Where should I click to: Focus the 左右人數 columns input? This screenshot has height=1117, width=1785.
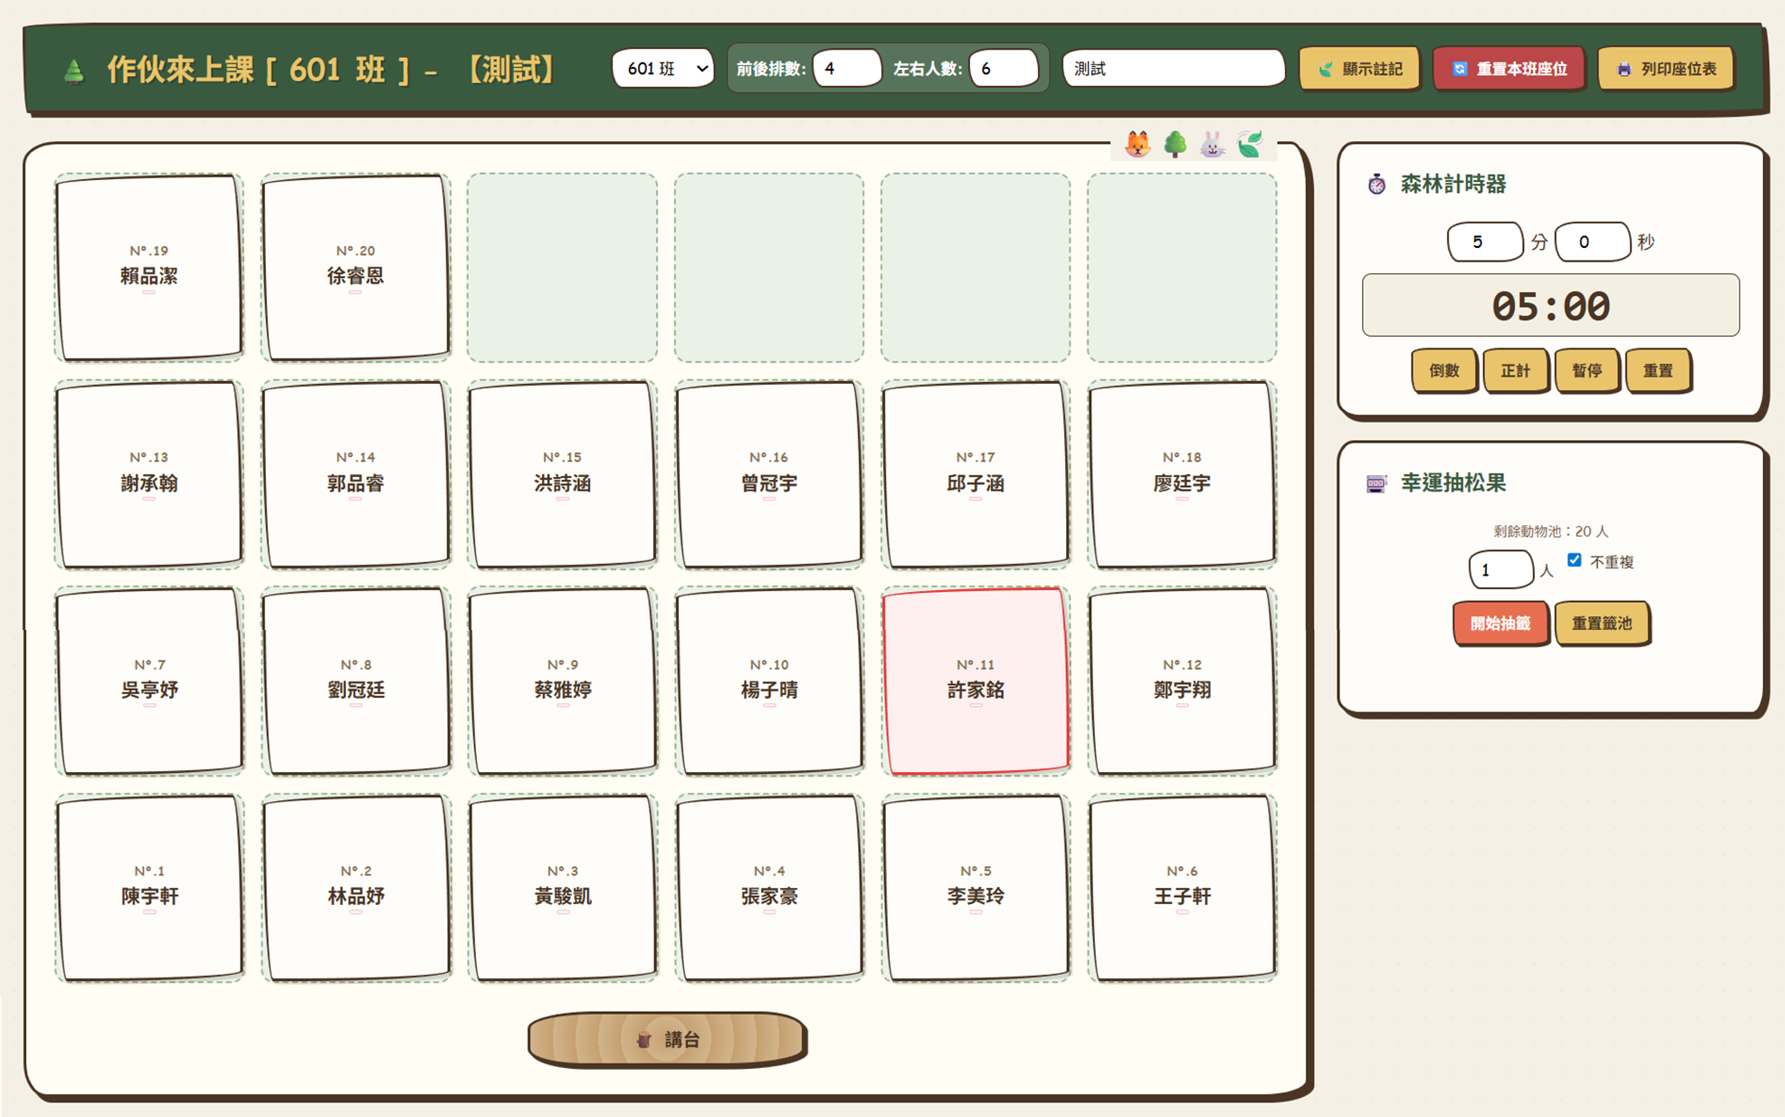1004,69
